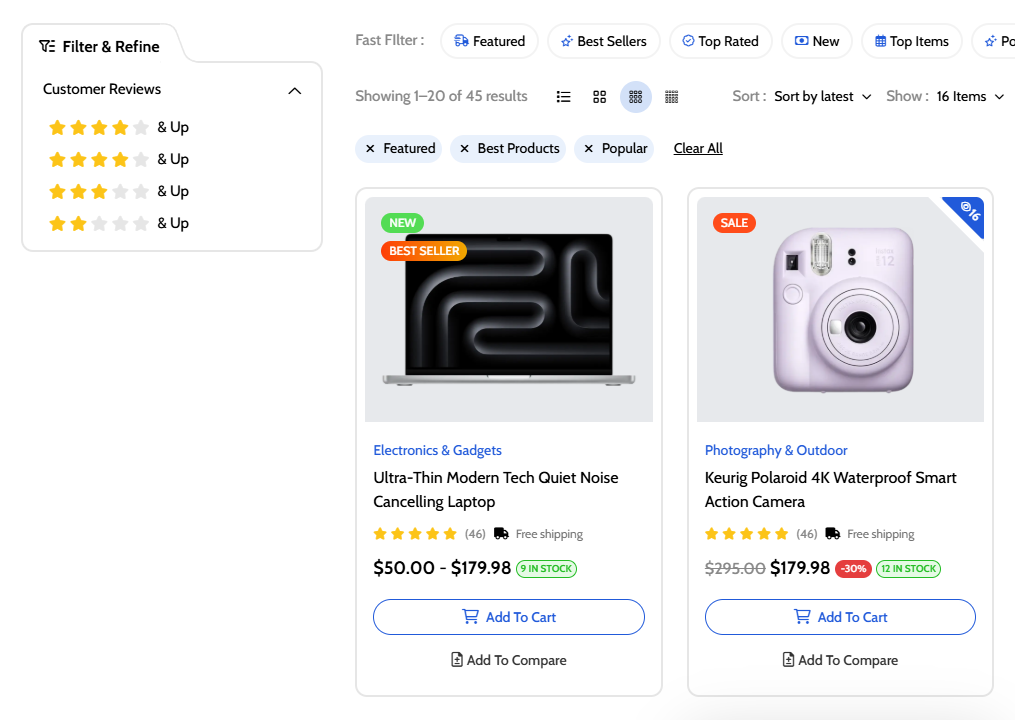Switch to list view layout
Image resolution: width=1015 pixels, height=720 pixels.
tap(564, 97)
